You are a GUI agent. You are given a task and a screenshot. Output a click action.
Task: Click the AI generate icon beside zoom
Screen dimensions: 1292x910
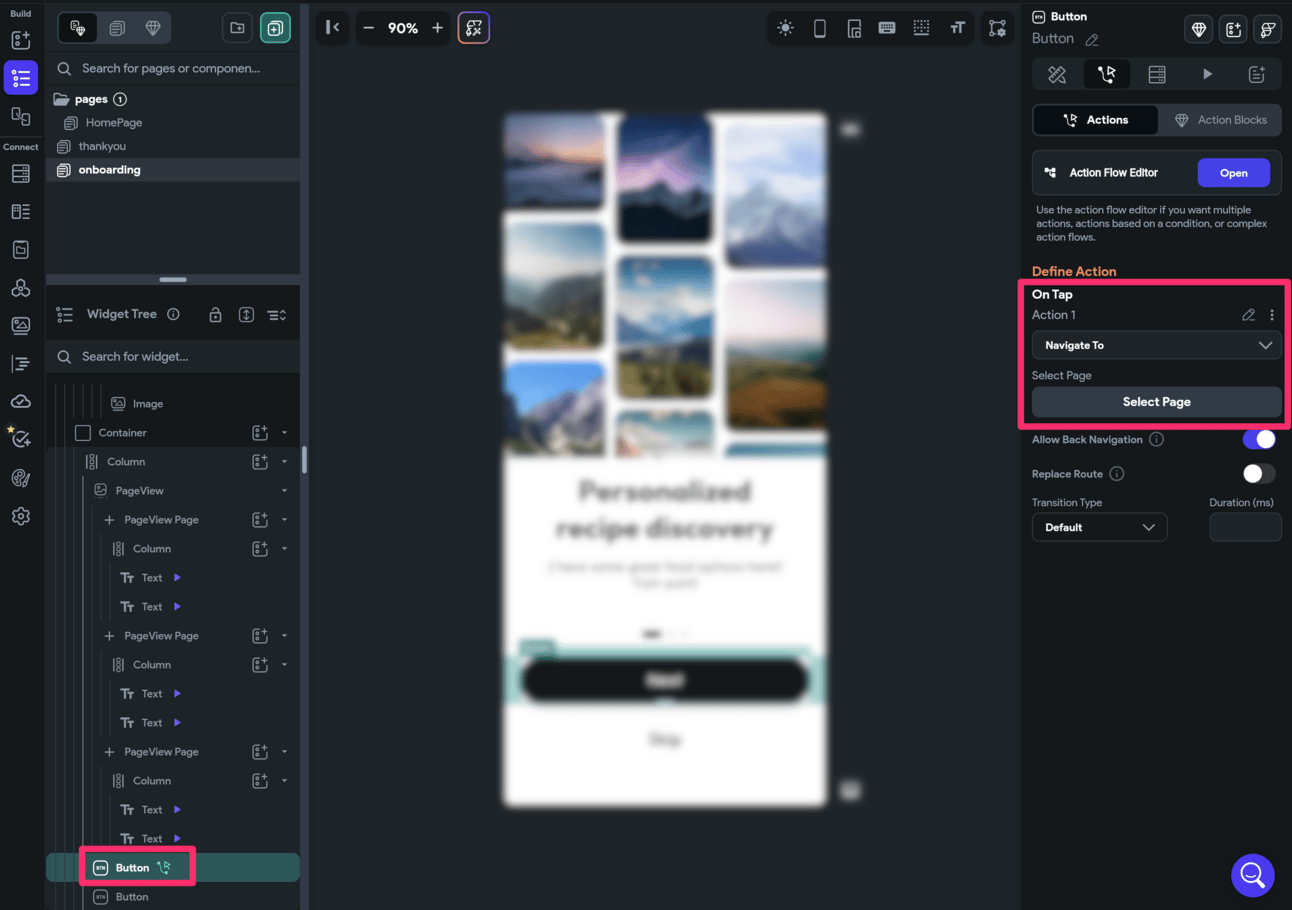pos(474,28)
